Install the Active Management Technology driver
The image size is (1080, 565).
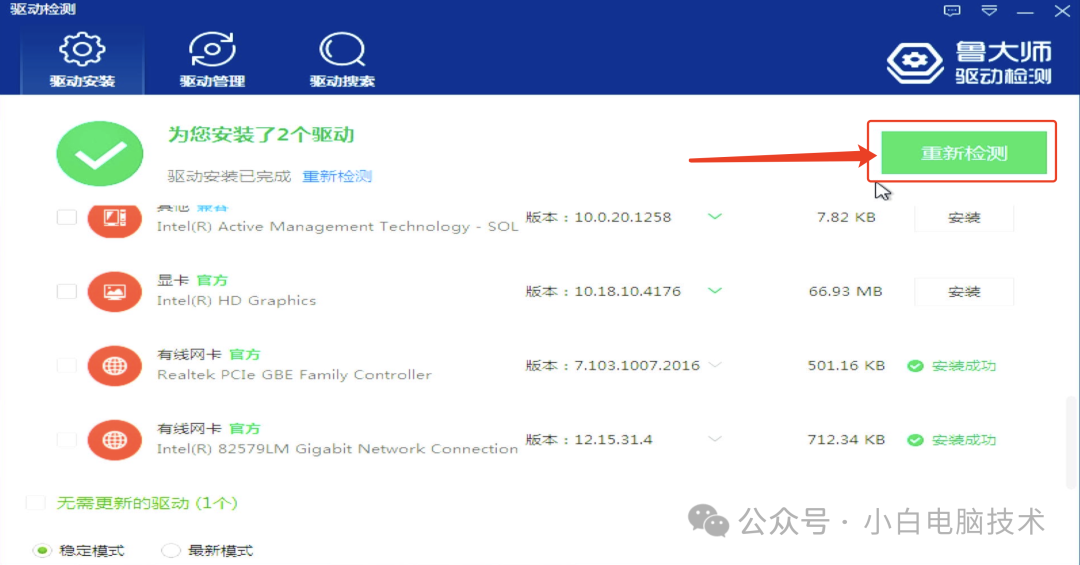964,218
